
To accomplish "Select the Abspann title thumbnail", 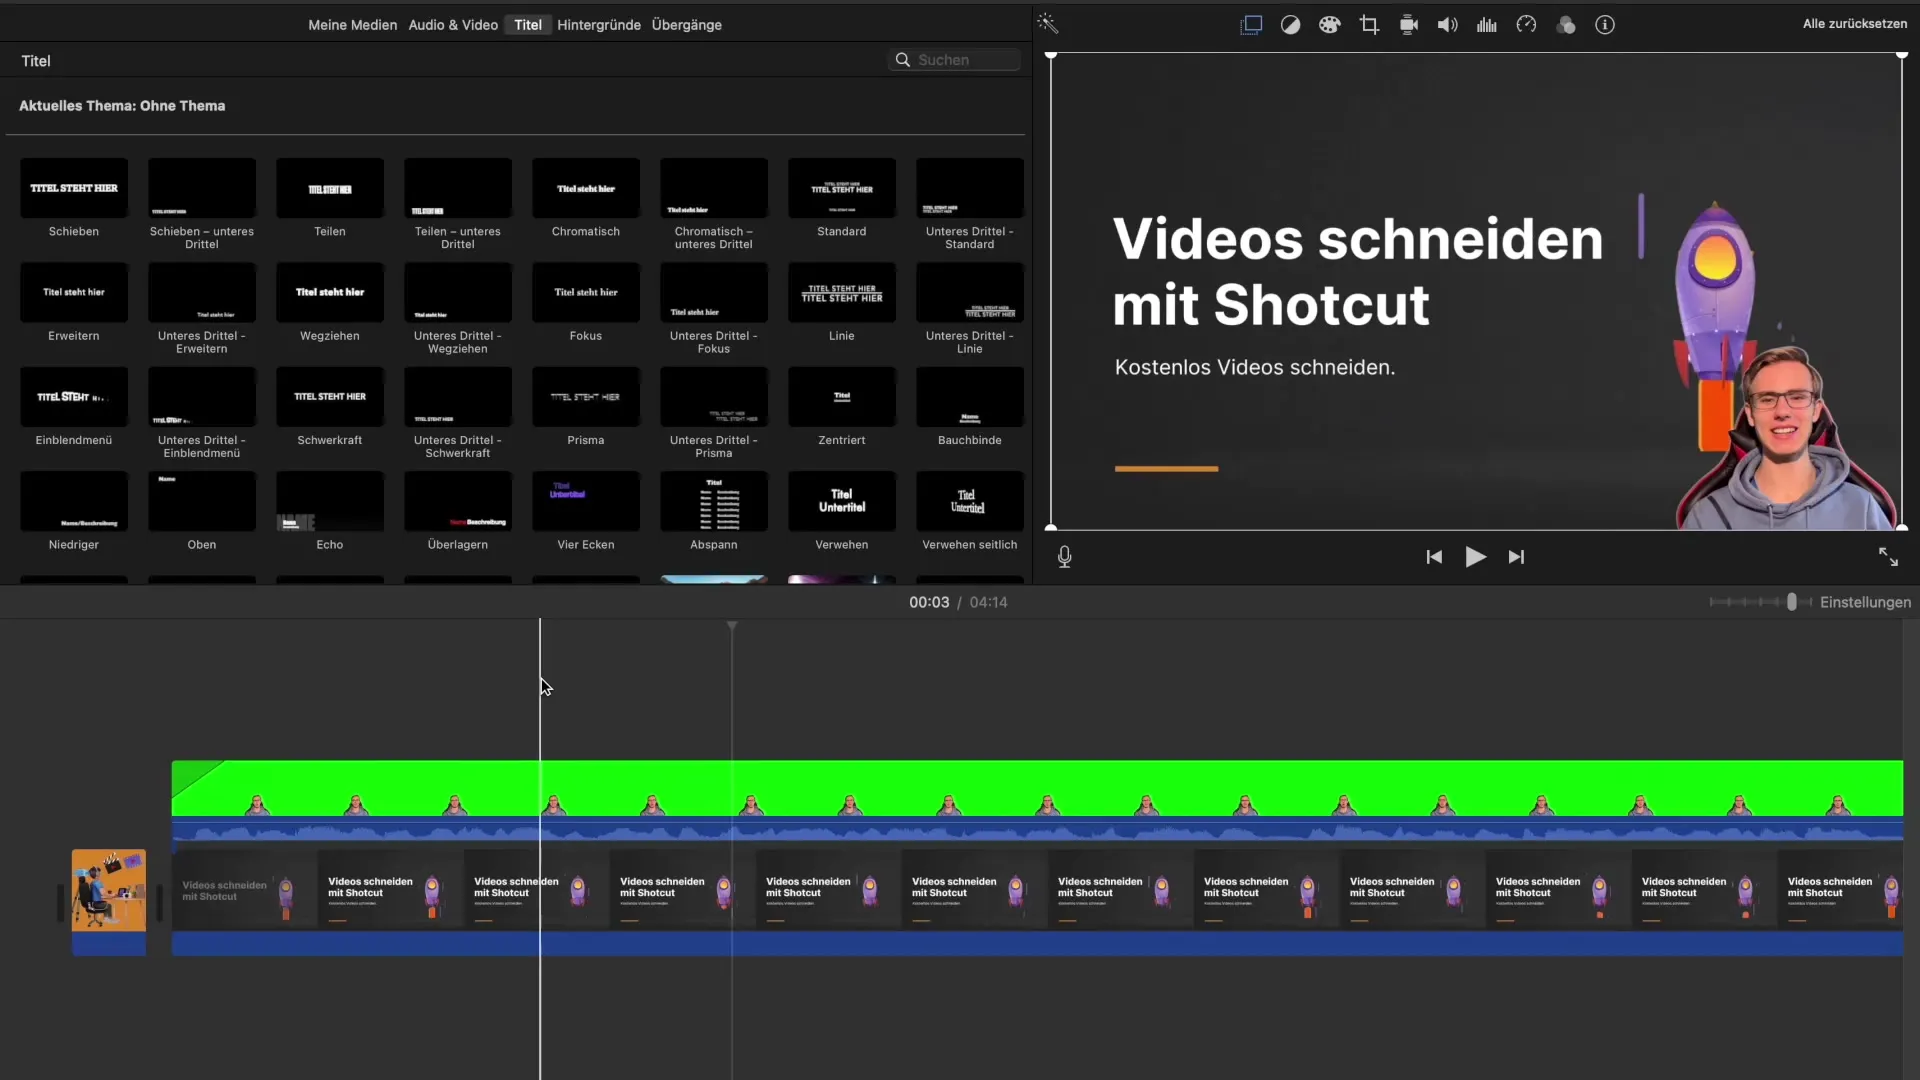I will 714,501.
